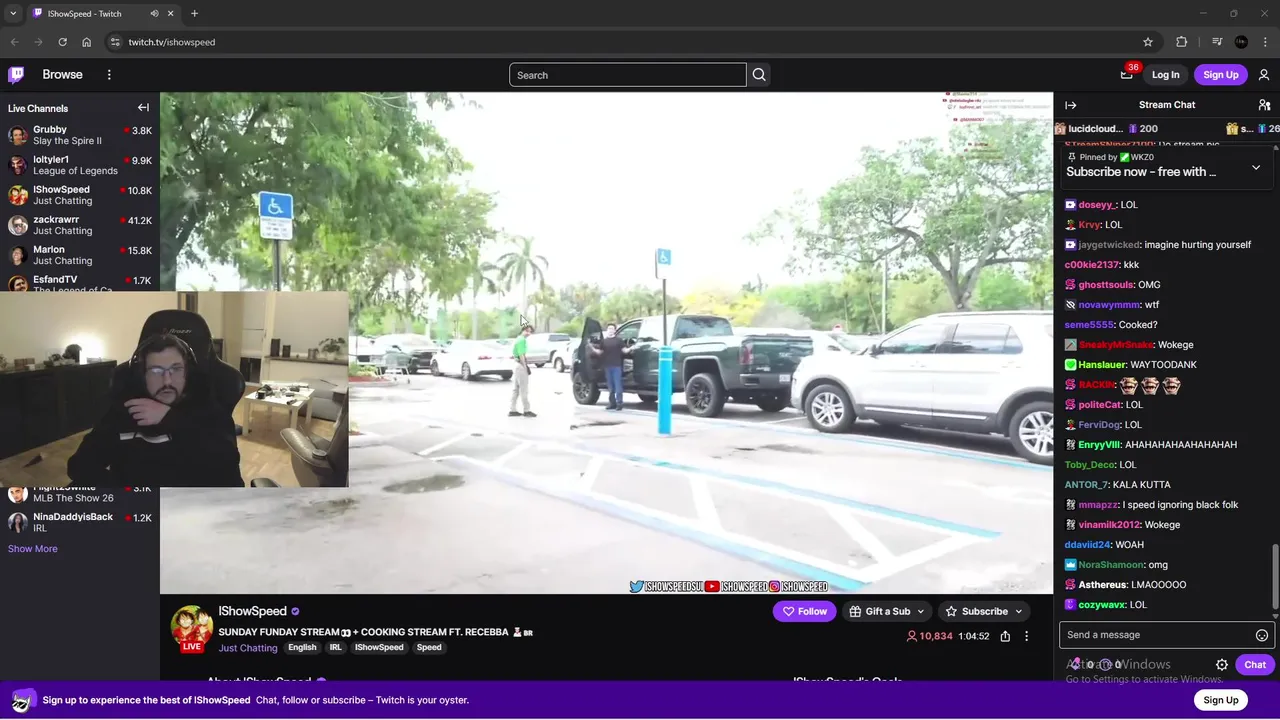The height and width of the screenshot is (720, 1280).
Task: Open zackrawrr channel in sidebar
Action: [x=80, y=225]
